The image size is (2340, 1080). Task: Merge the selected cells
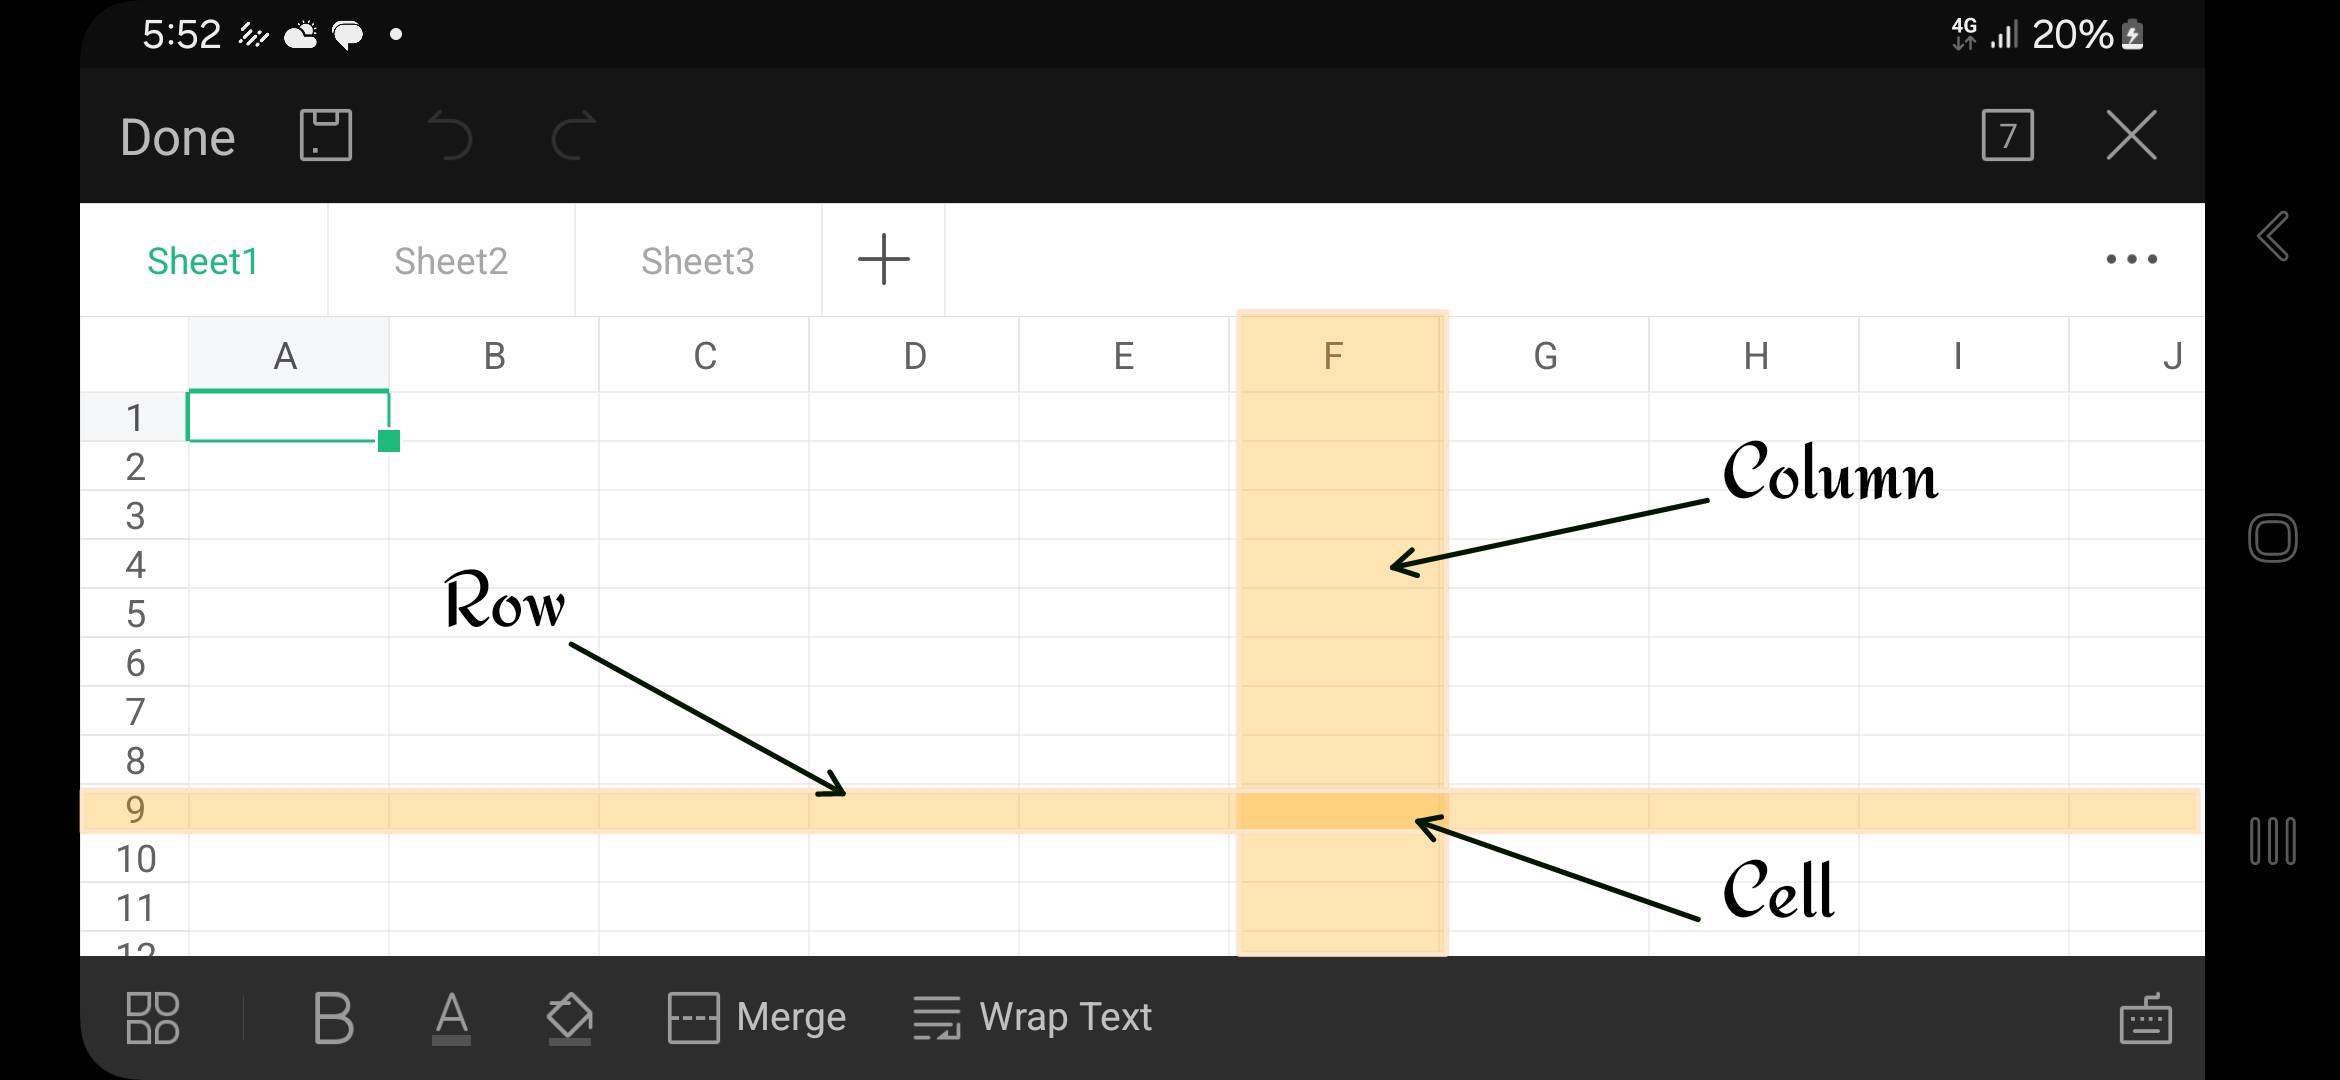pos(757,1017)
